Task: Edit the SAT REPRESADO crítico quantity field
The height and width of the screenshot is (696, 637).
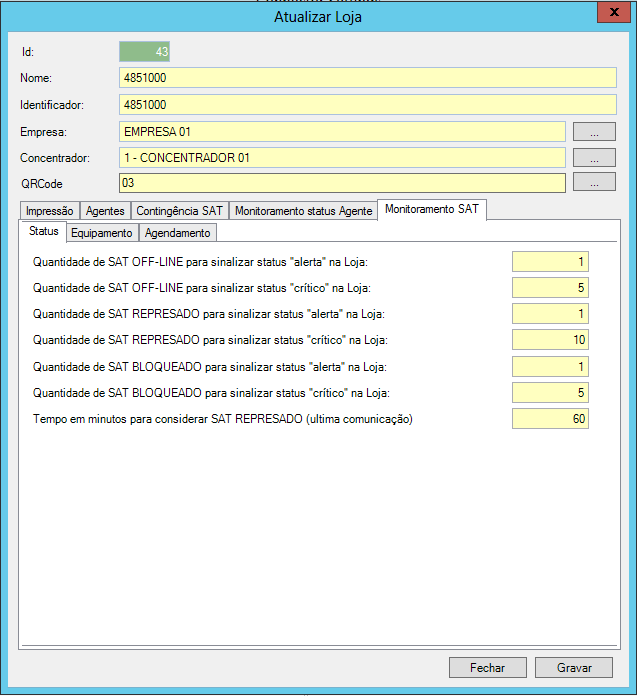Action: 550,340
